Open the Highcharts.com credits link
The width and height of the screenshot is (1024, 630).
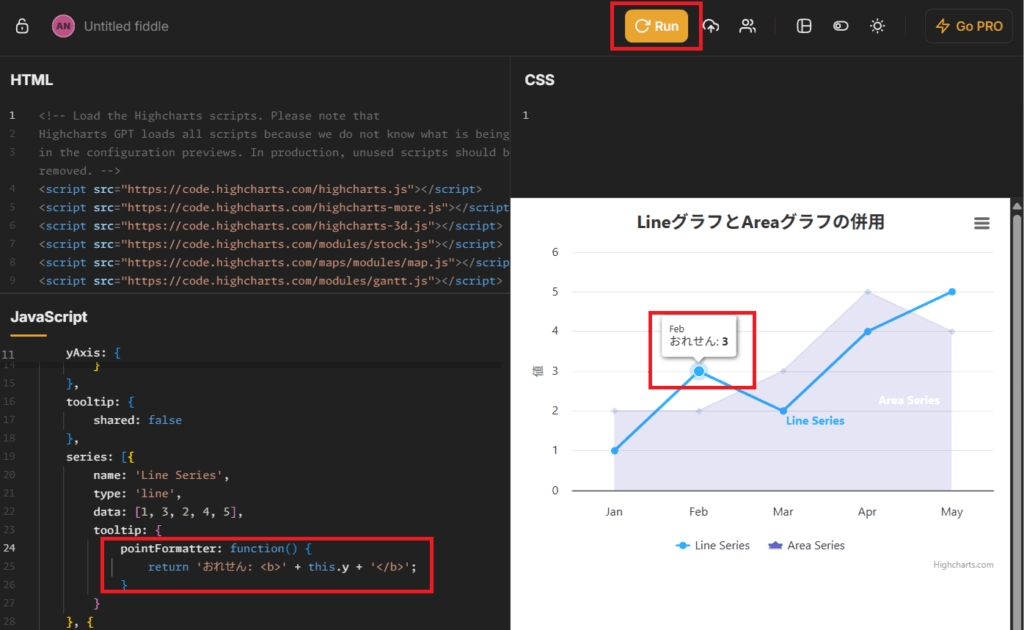click(963, 565)
